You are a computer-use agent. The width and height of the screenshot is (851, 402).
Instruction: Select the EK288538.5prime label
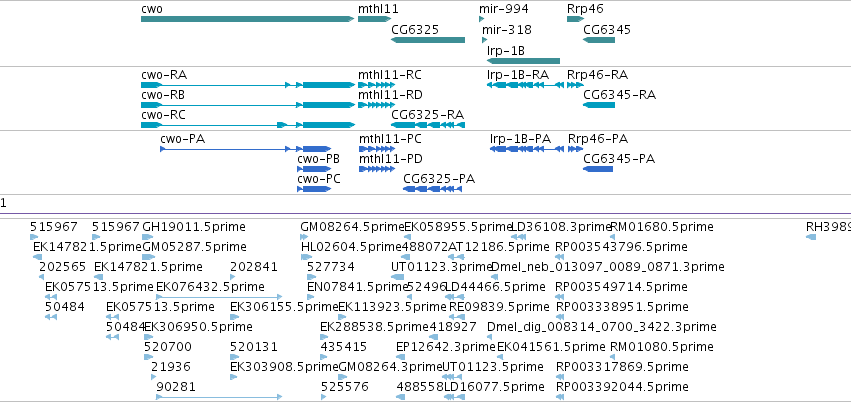pos(374,327)
